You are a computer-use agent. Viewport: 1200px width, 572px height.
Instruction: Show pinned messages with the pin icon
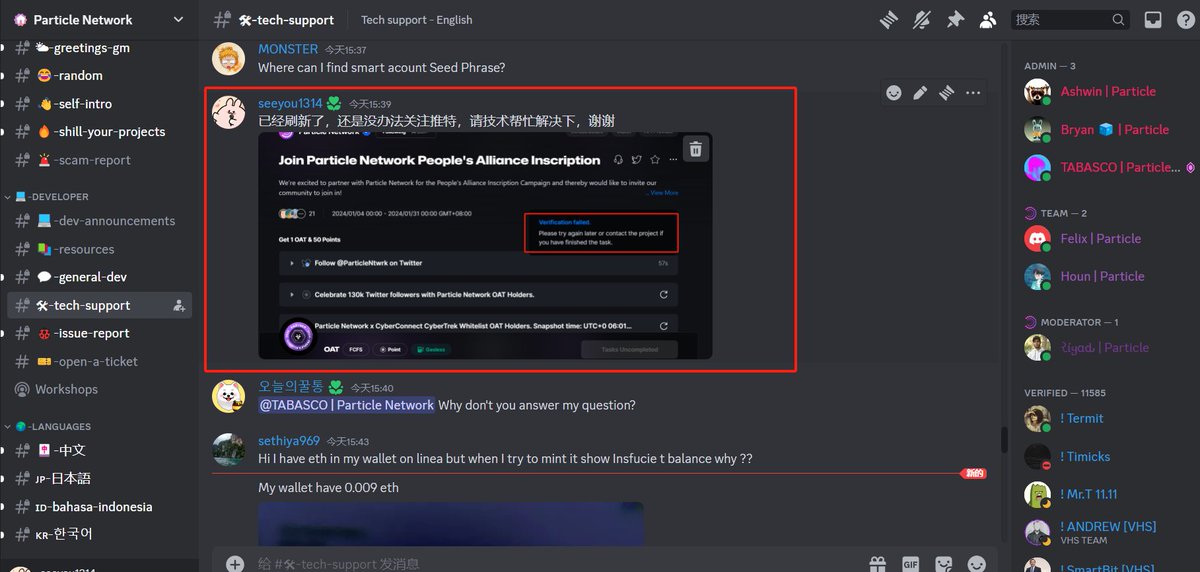[955, 19]
